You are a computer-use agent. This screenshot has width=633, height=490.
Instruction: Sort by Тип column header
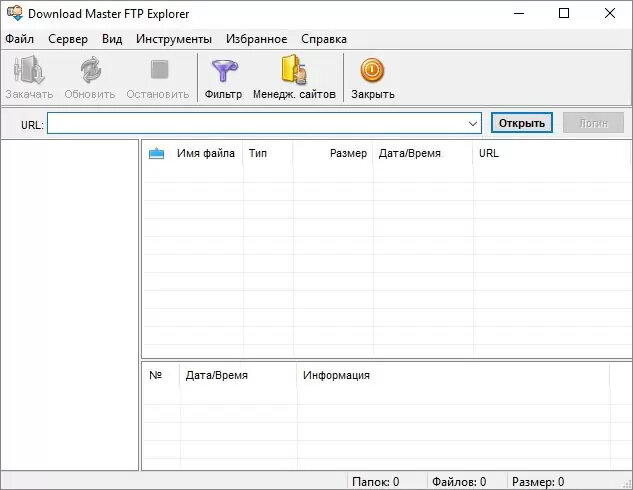pos(258,153)
